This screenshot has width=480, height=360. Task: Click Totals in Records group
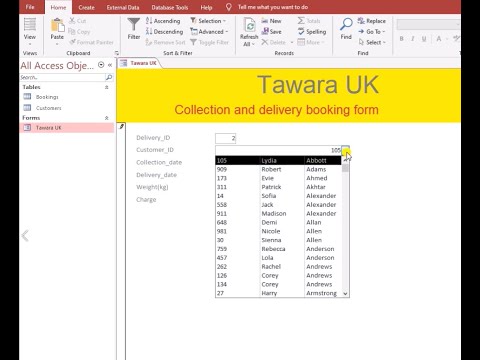click(x=309, y=21)
